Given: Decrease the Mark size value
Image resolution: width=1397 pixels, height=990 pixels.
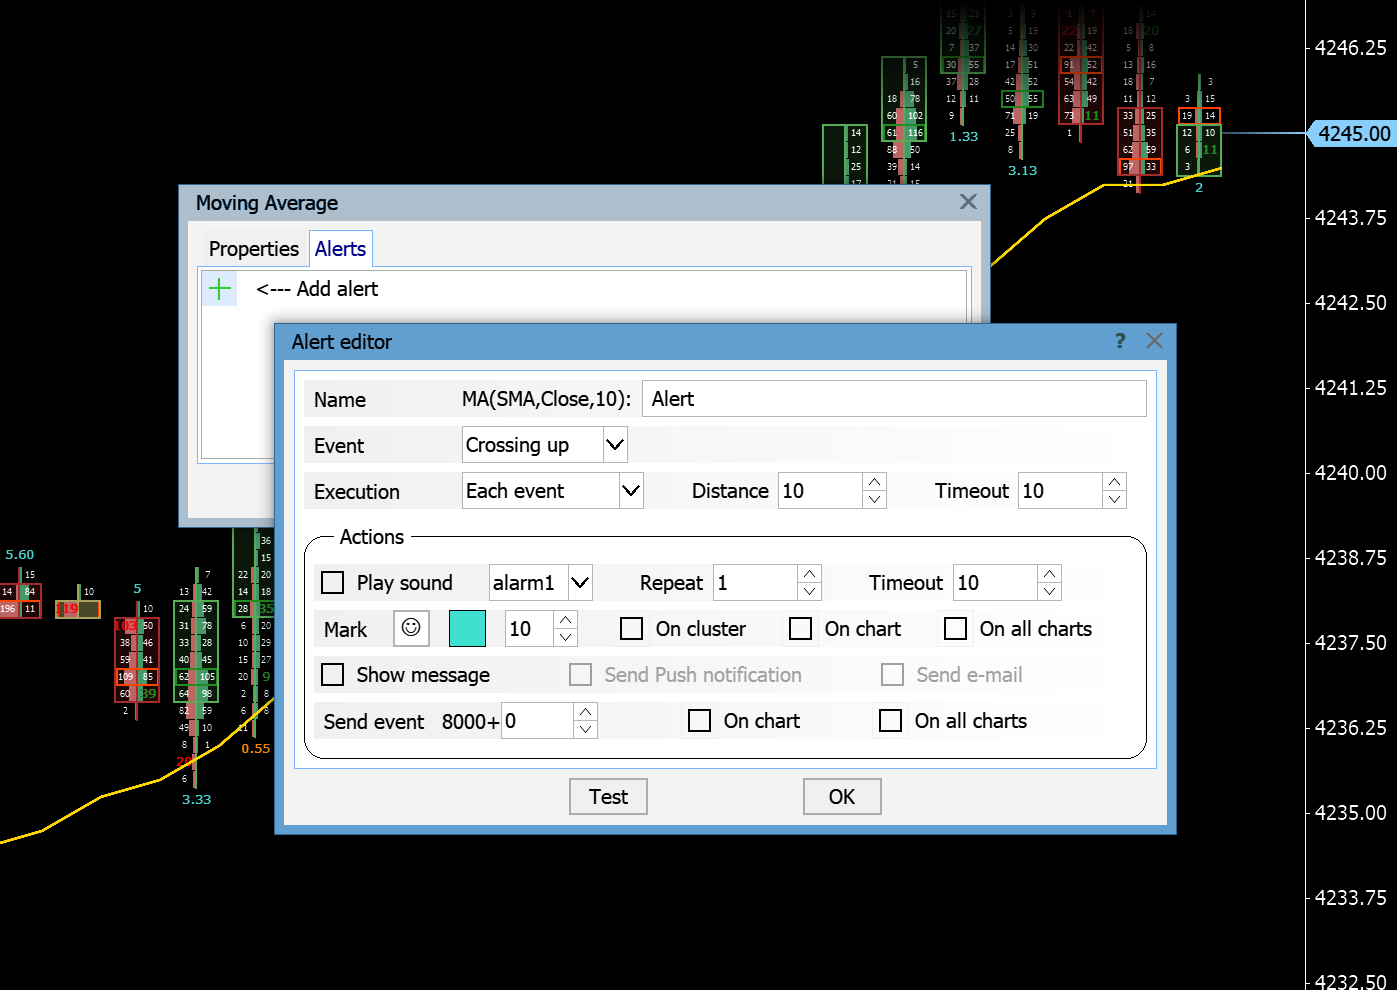Looking at the screenshot, I should click(x=566, y=638).
